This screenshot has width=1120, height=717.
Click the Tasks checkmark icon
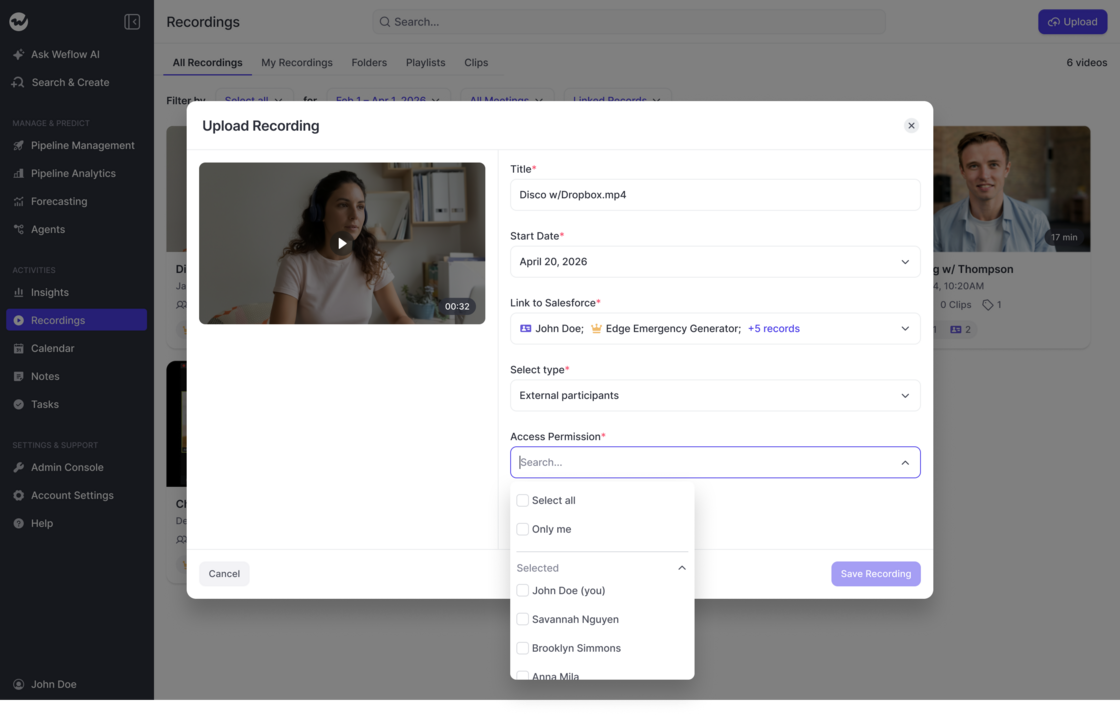[x=19, y=404]
